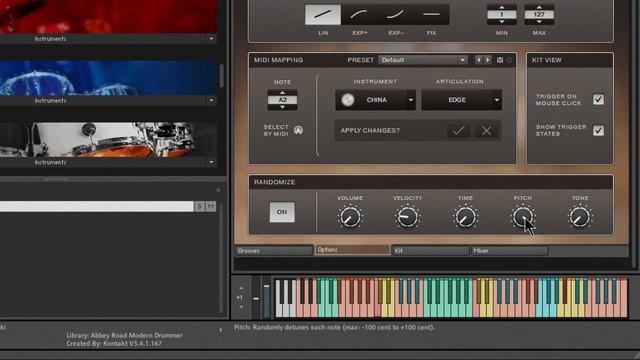
Task: Click the keyboard pitch bend wheel
Action: pos(256,298)
